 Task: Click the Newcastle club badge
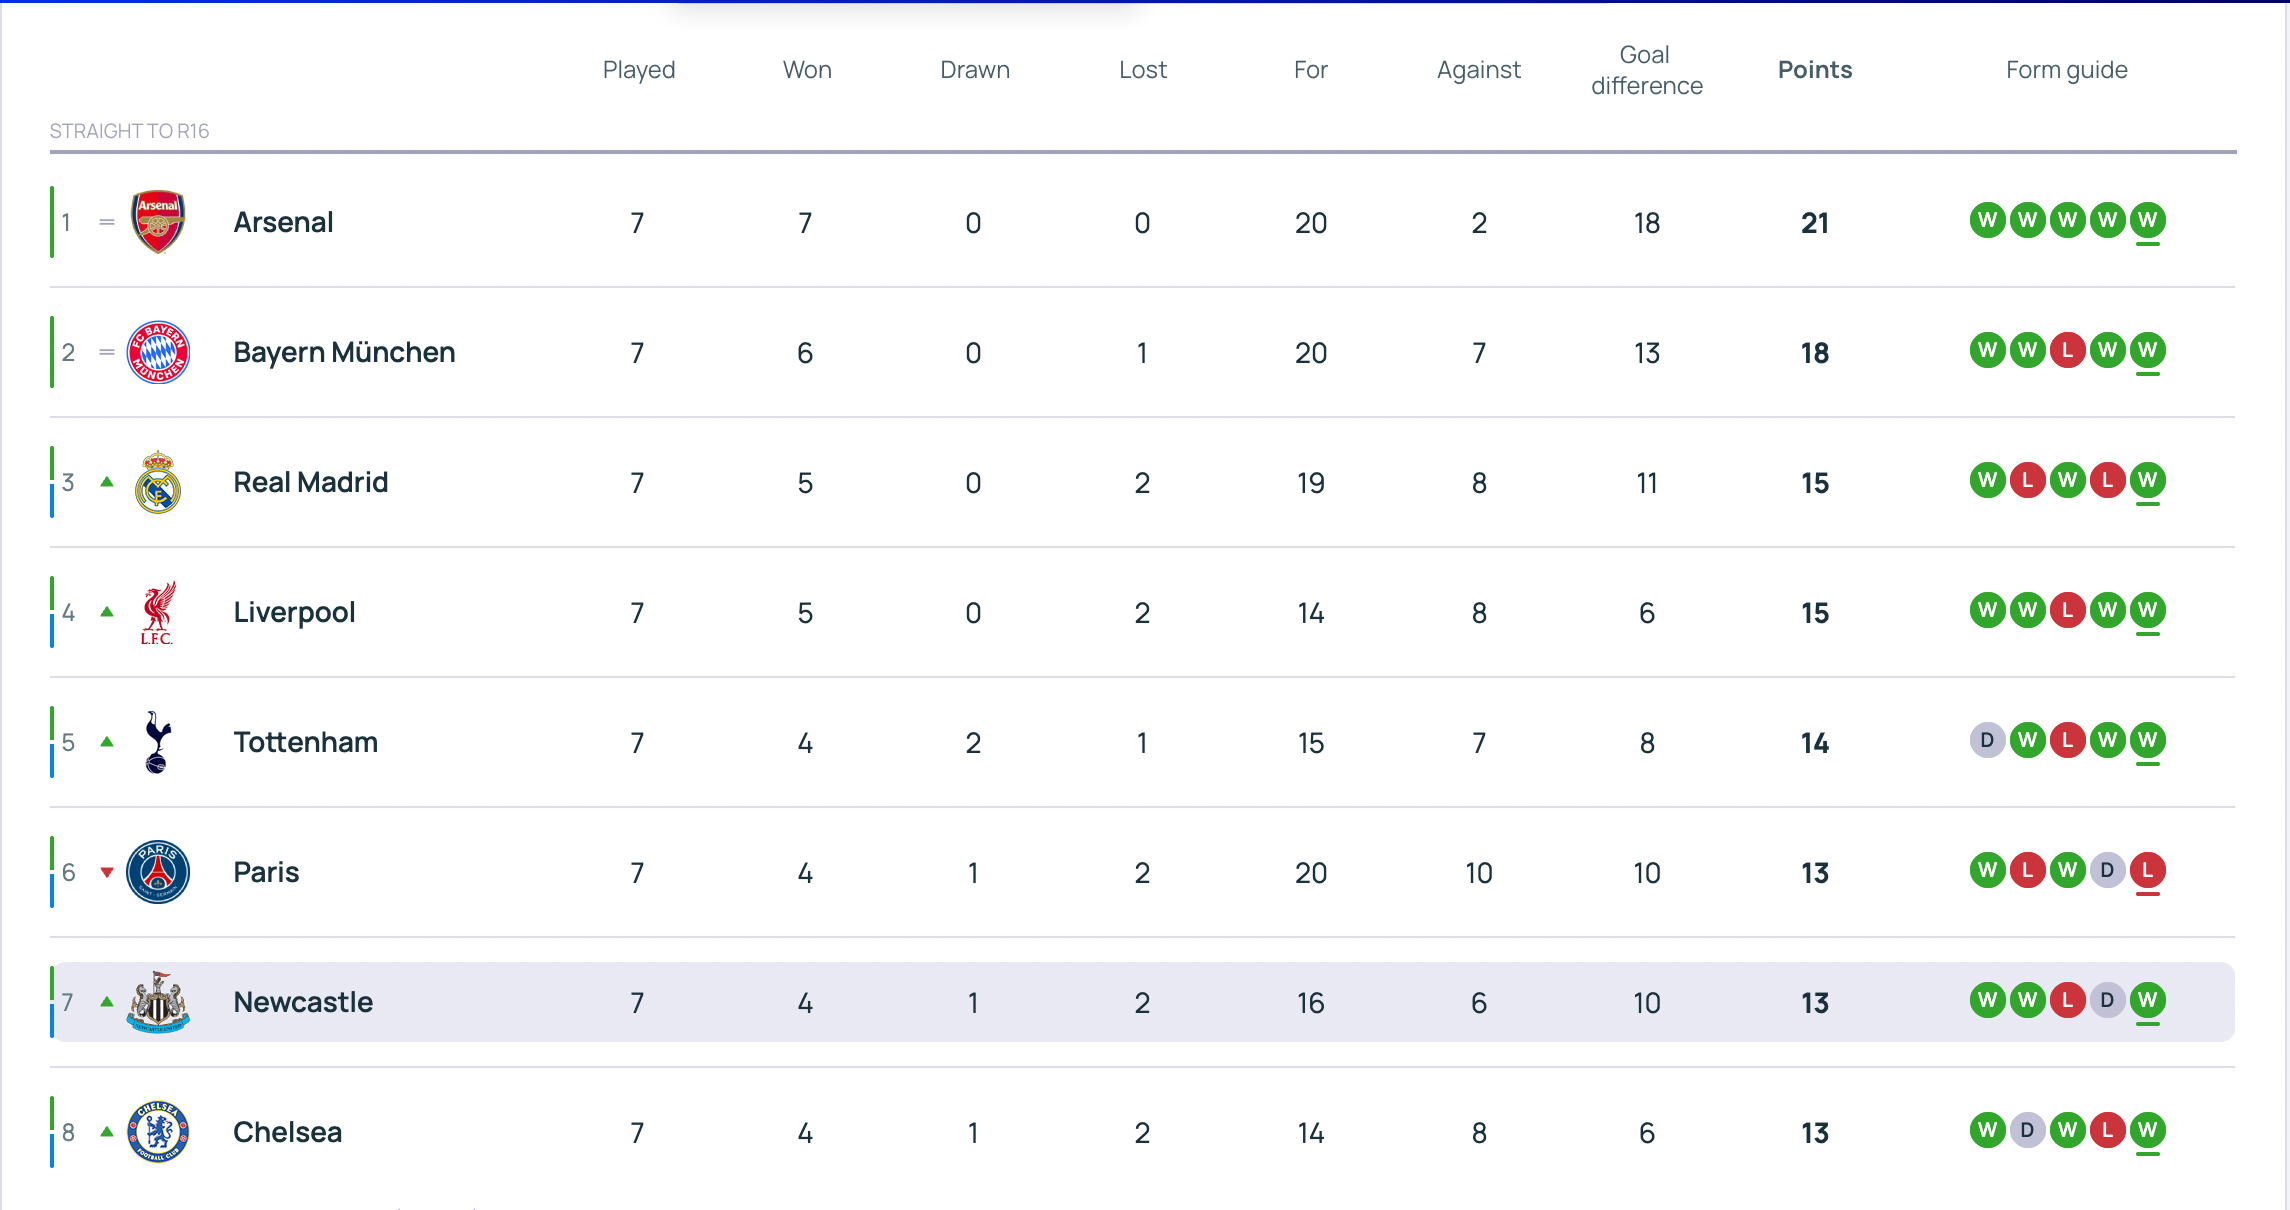pyautogui.click(x=157, y=1001)
